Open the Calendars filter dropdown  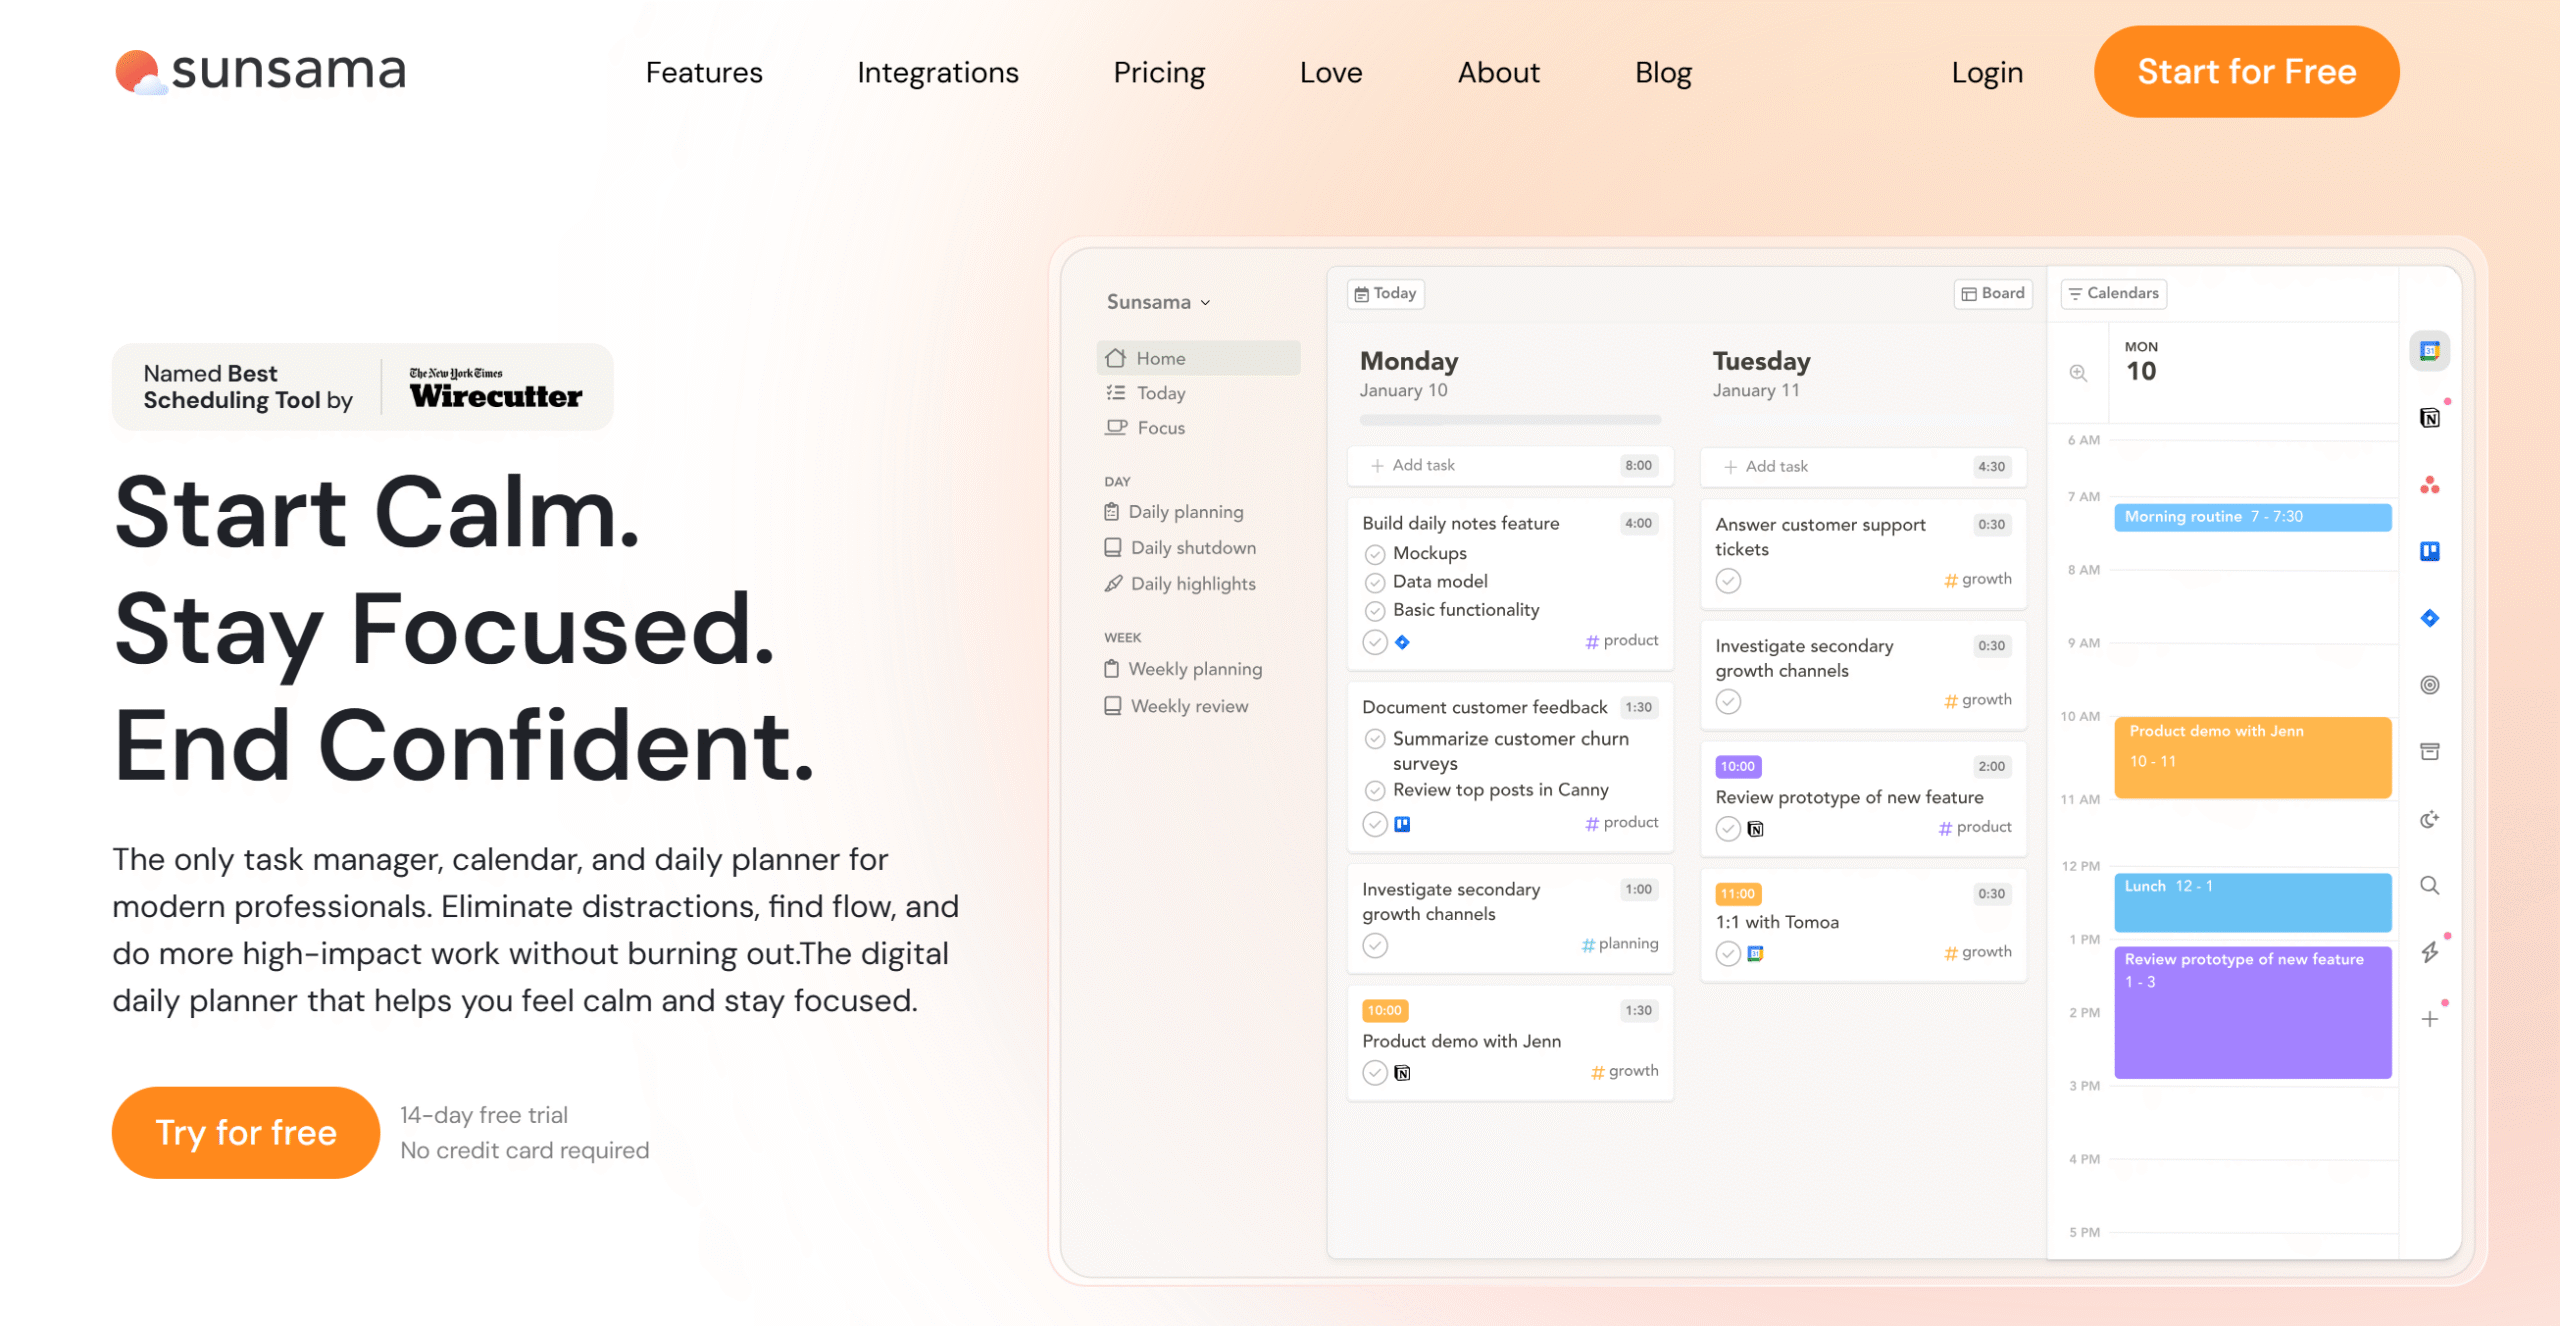[2114, 293]
